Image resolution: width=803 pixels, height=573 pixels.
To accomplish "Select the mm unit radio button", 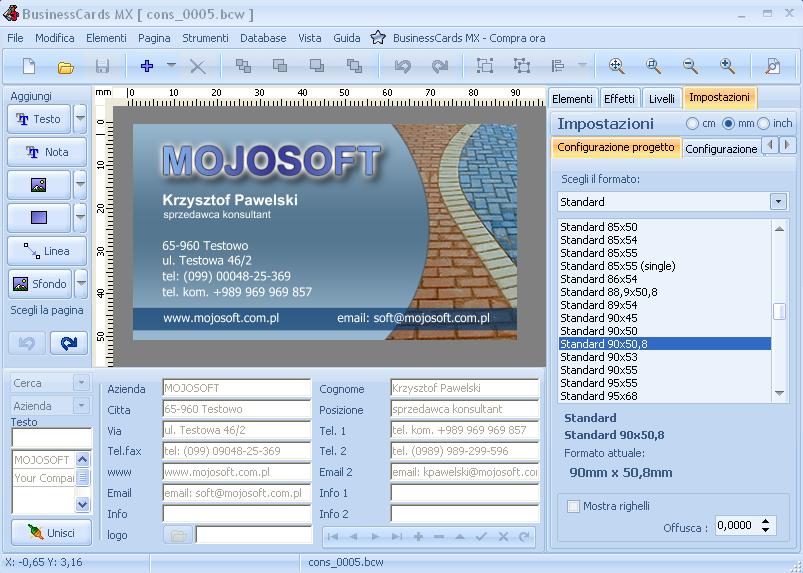I will pos(728,123).
